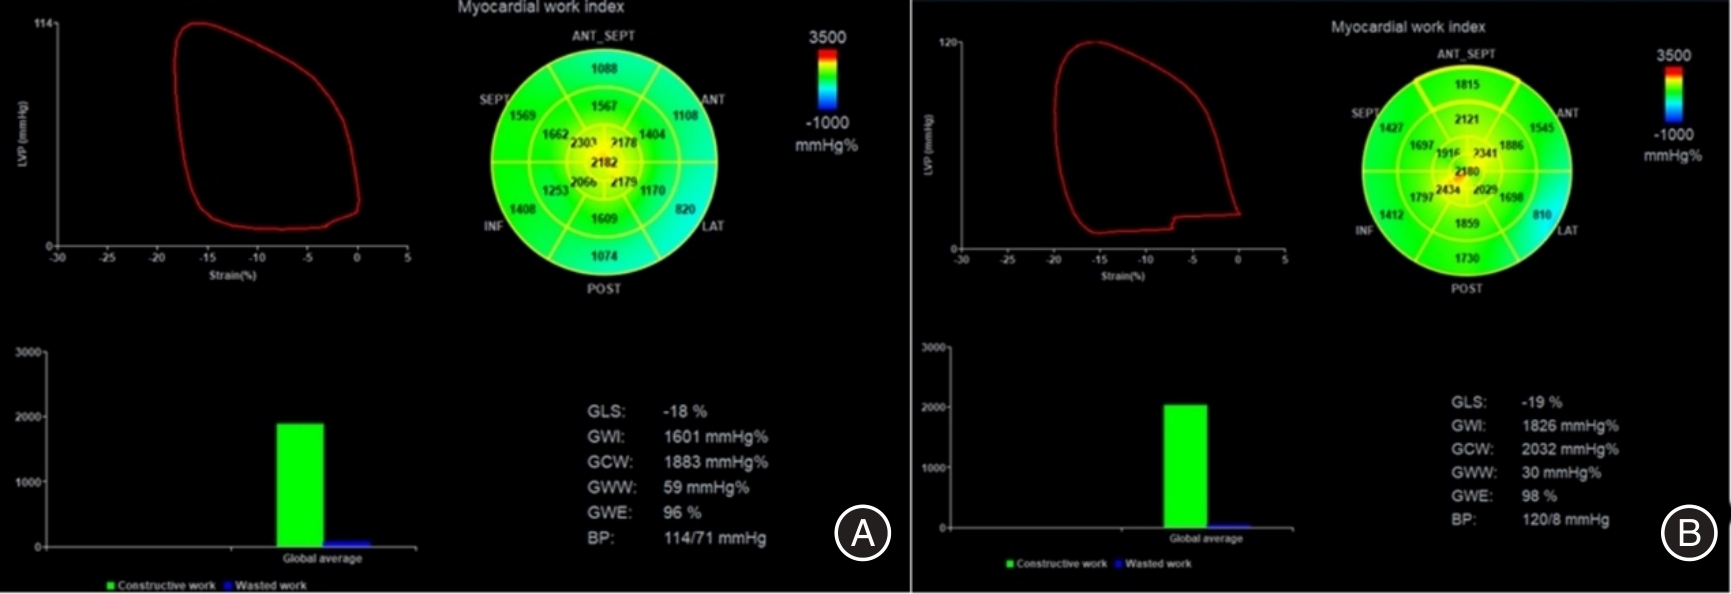The image size is (1731, 594).
Task: Click the Myocardial work index title in panel A
Action: click(541, 7)
